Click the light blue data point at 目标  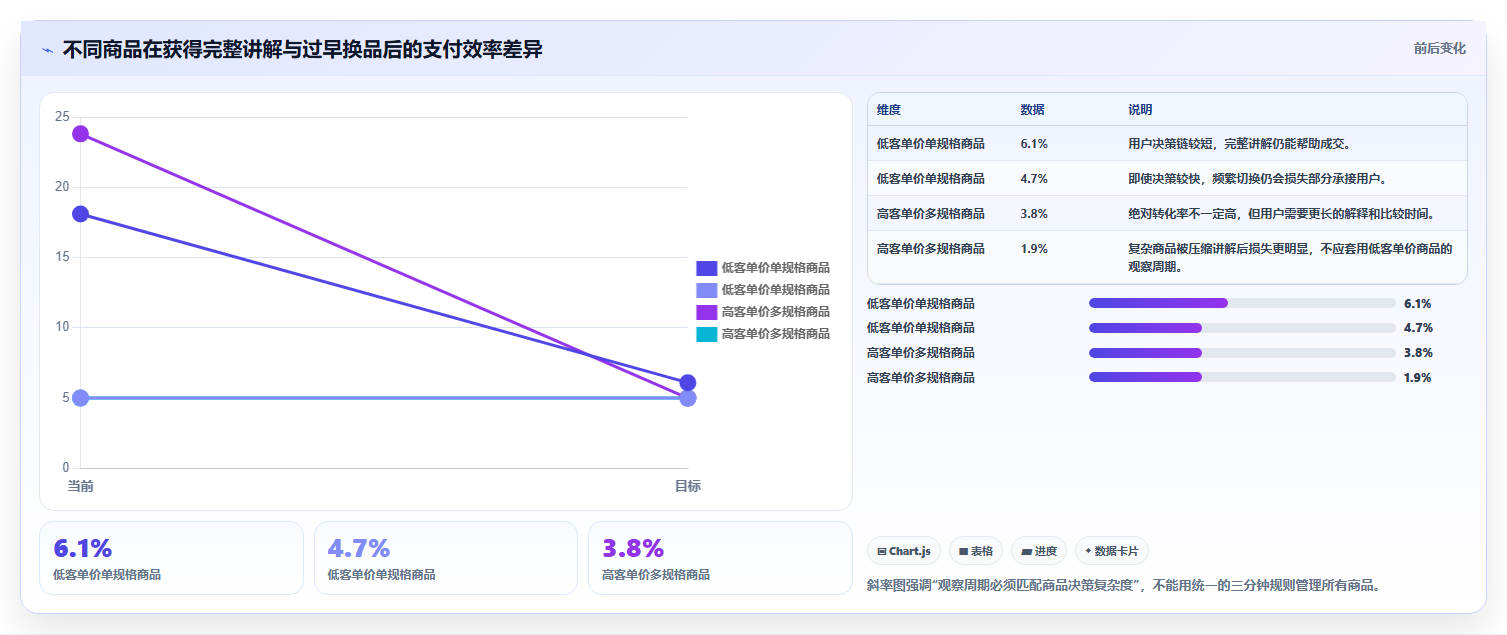688,399
